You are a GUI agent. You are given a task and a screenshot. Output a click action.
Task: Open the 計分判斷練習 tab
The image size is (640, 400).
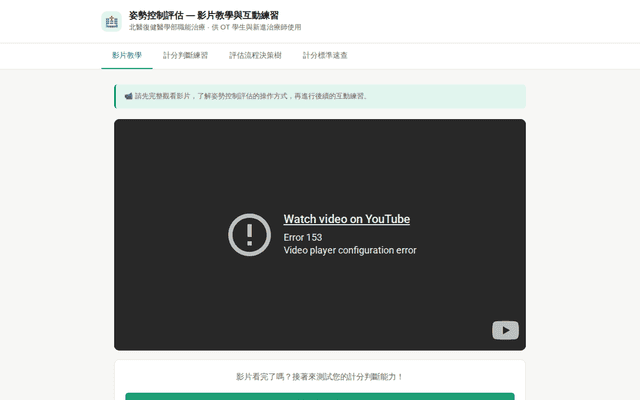tap(185, 56)
